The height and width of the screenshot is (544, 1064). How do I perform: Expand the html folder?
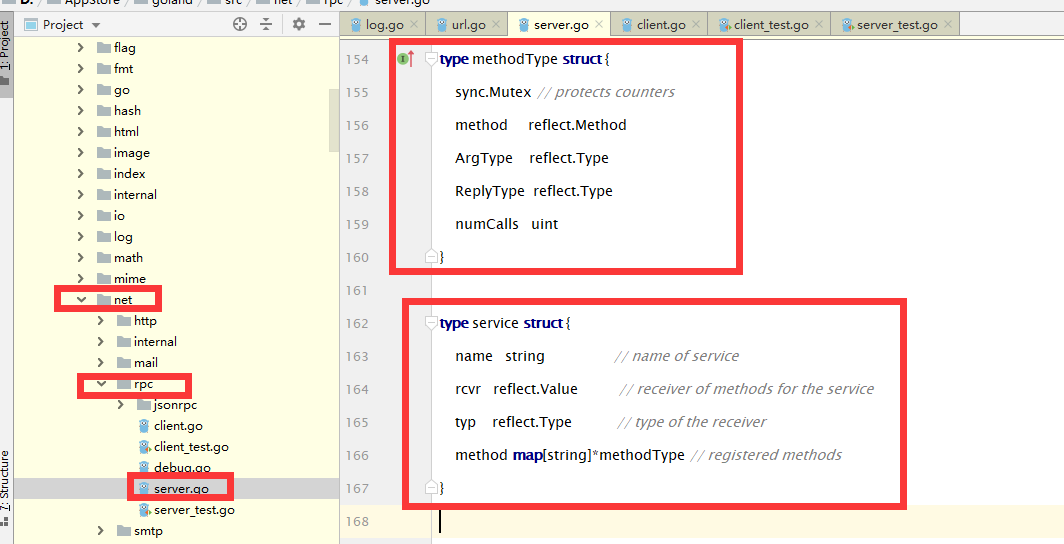tap(81, 132)
